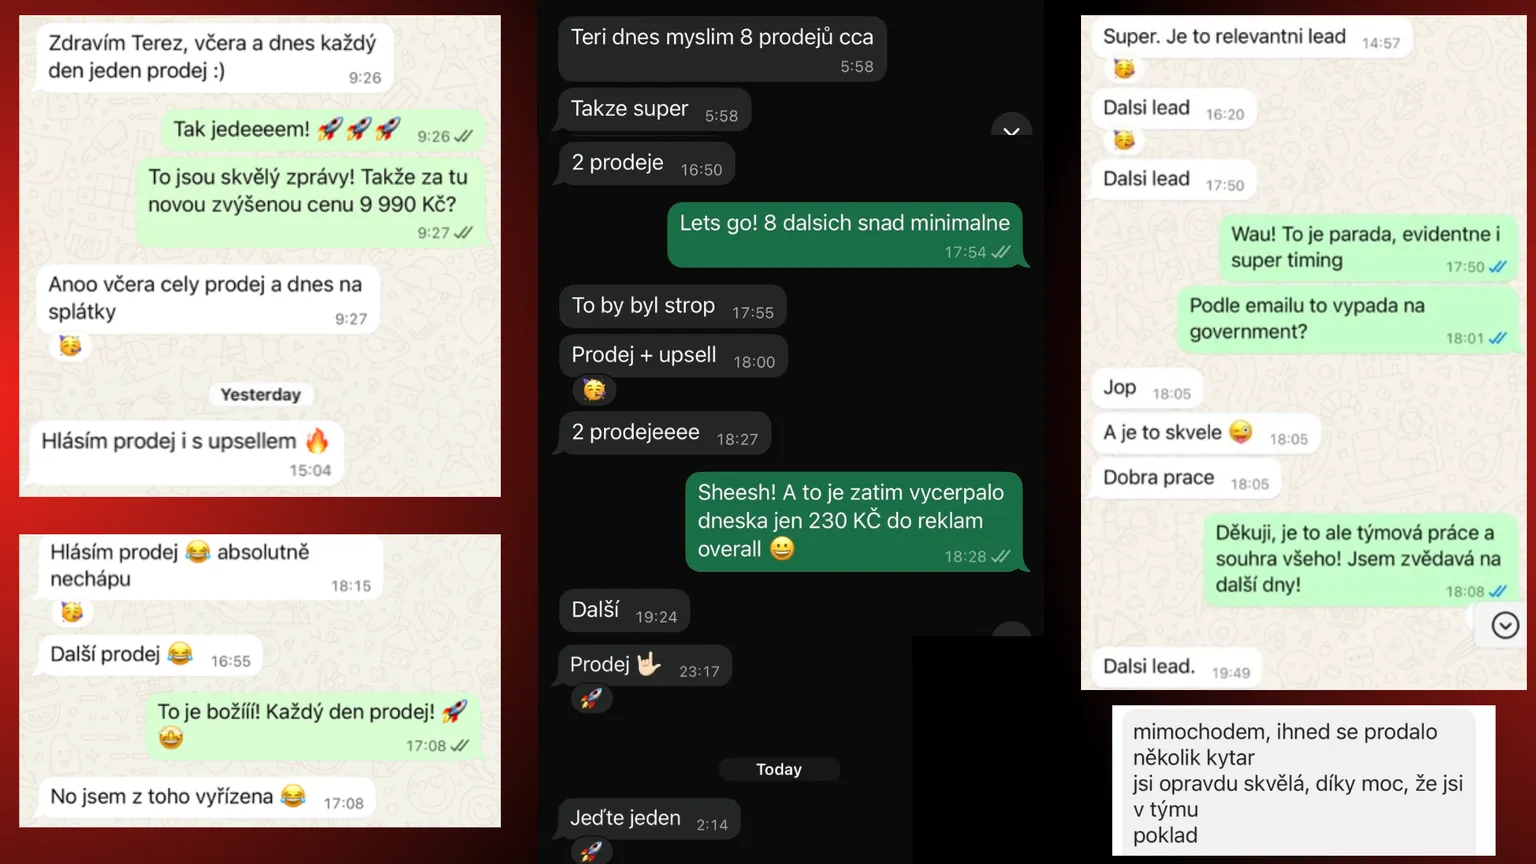Click the read-receipt ticks on 'Wau! To je parada'
Screen dimensions: 1536x864
(x=1497, y=267)
